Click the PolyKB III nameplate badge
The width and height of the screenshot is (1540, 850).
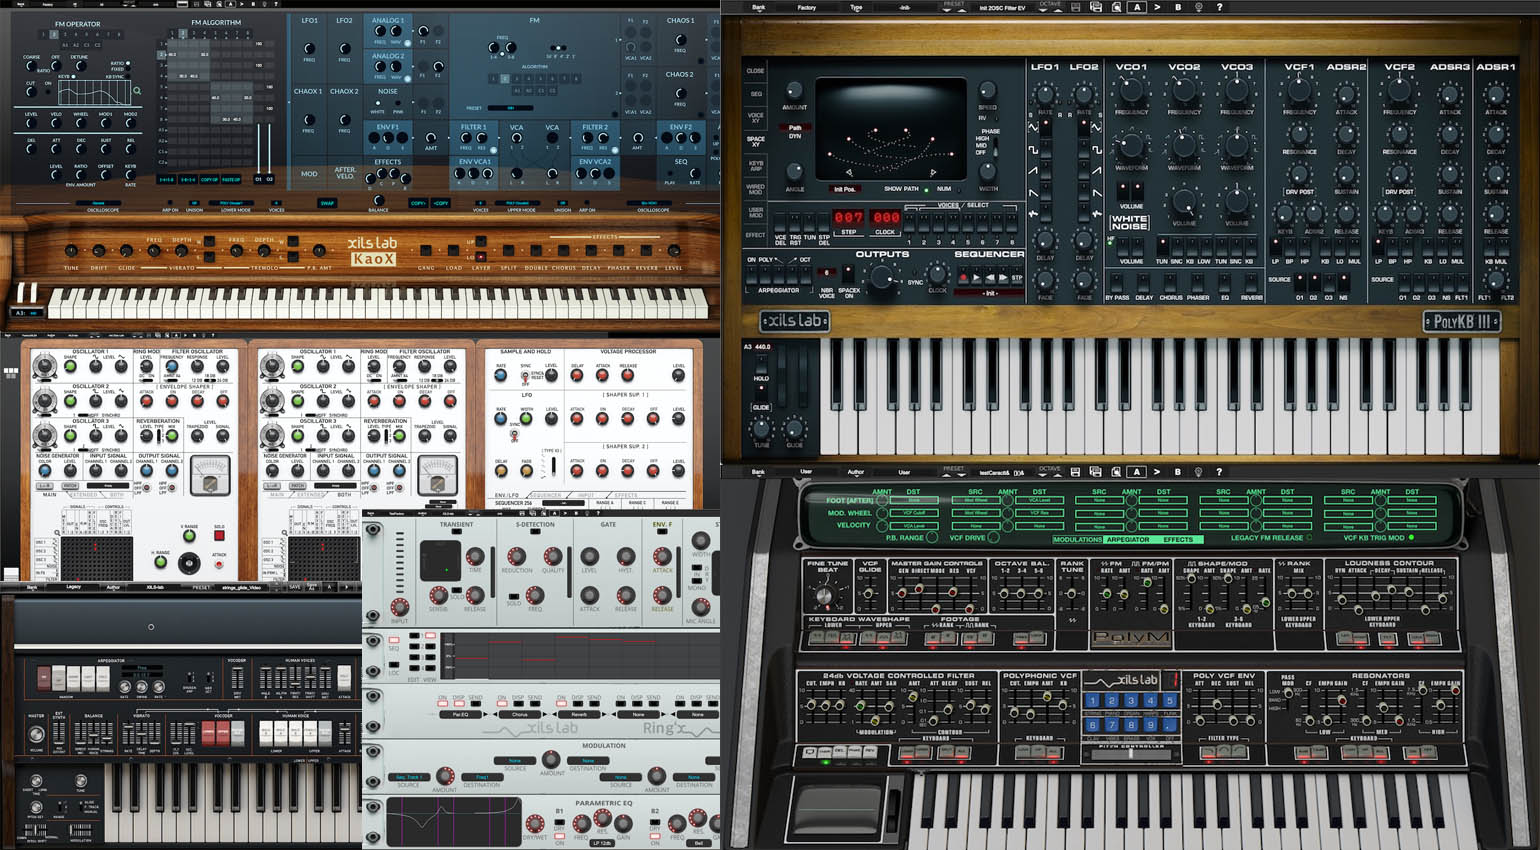(1461, 321)
